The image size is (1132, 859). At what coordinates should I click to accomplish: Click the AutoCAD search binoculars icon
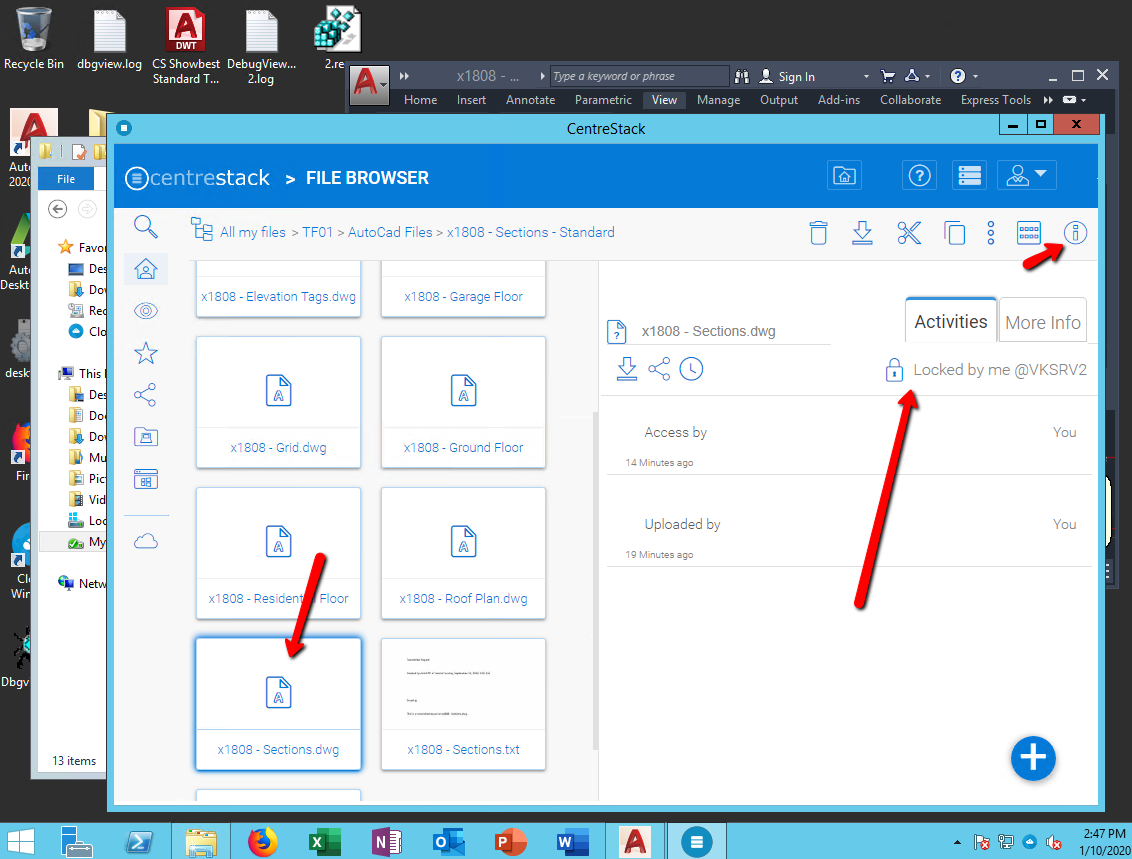point(741,76)
